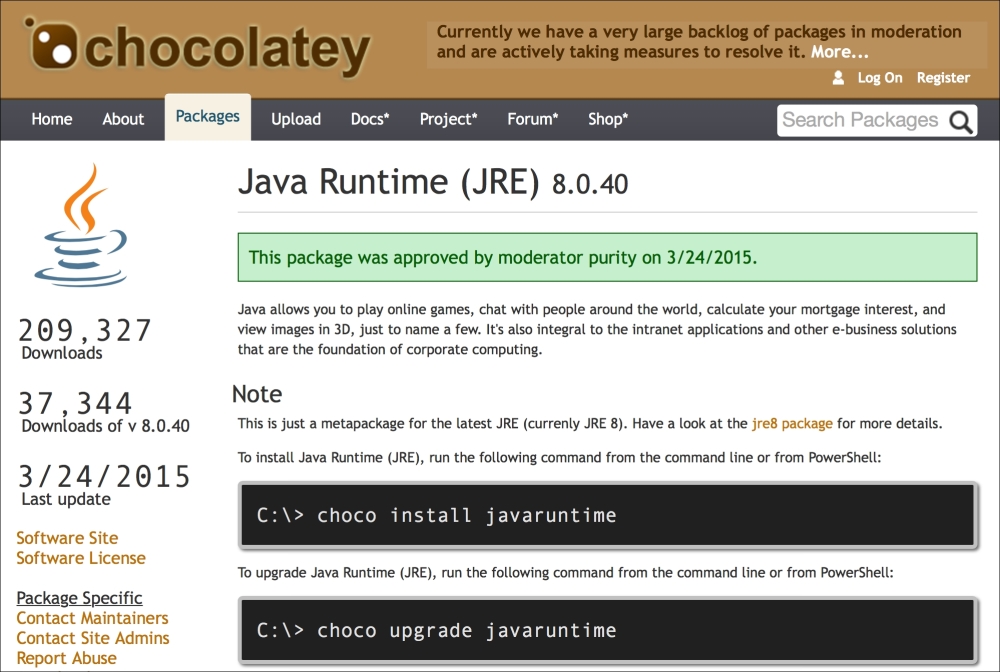Select the Packages tab
The width and height of the screenshot is (1000, 672).
[x=207, y=117]
